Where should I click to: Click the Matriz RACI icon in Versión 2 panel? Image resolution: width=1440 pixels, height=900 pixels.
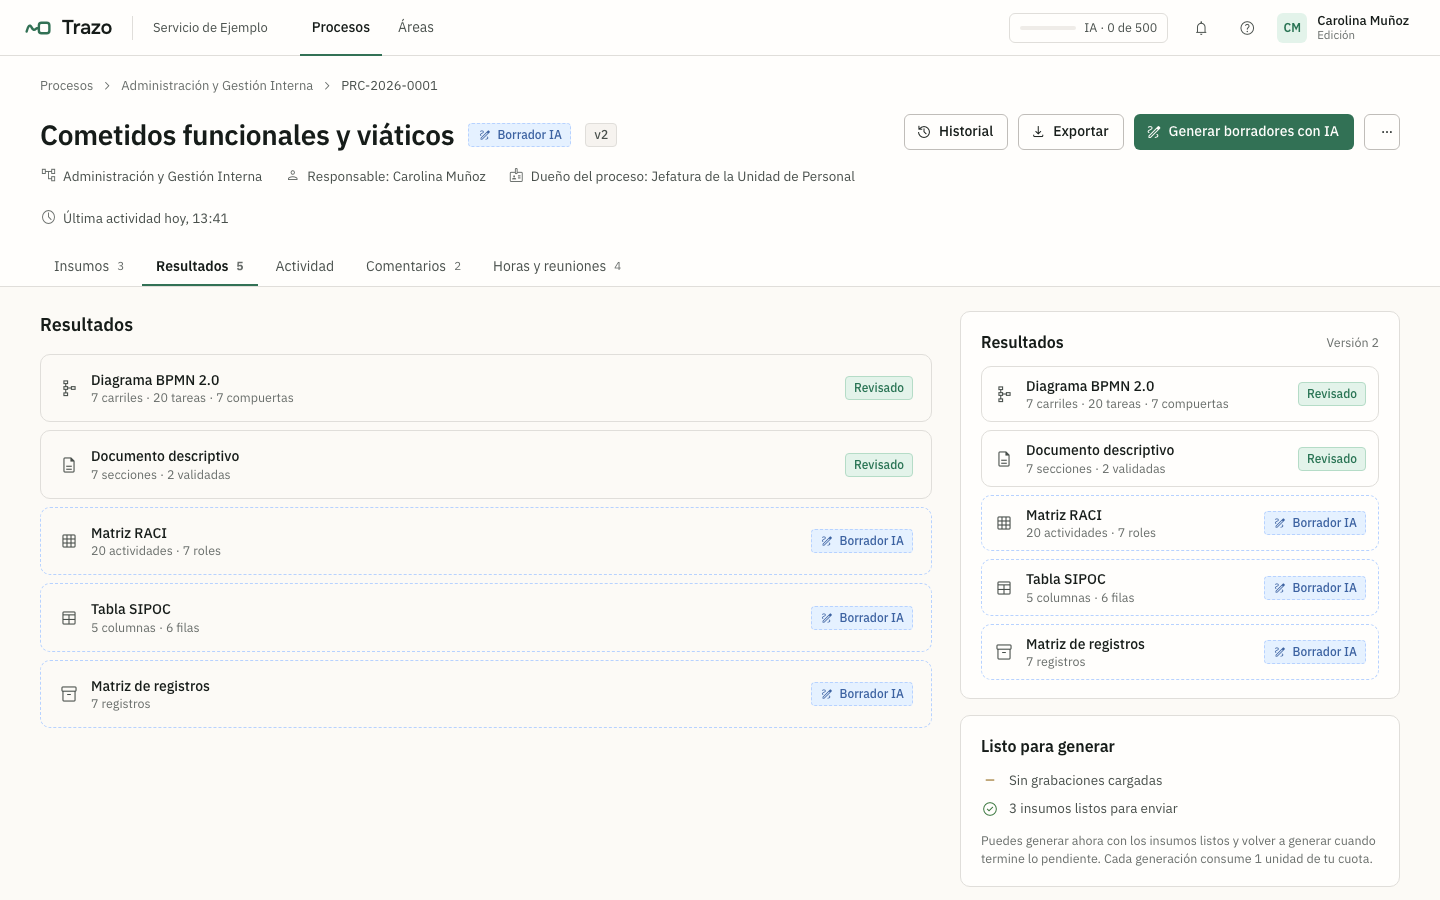tap(1004, 523)
